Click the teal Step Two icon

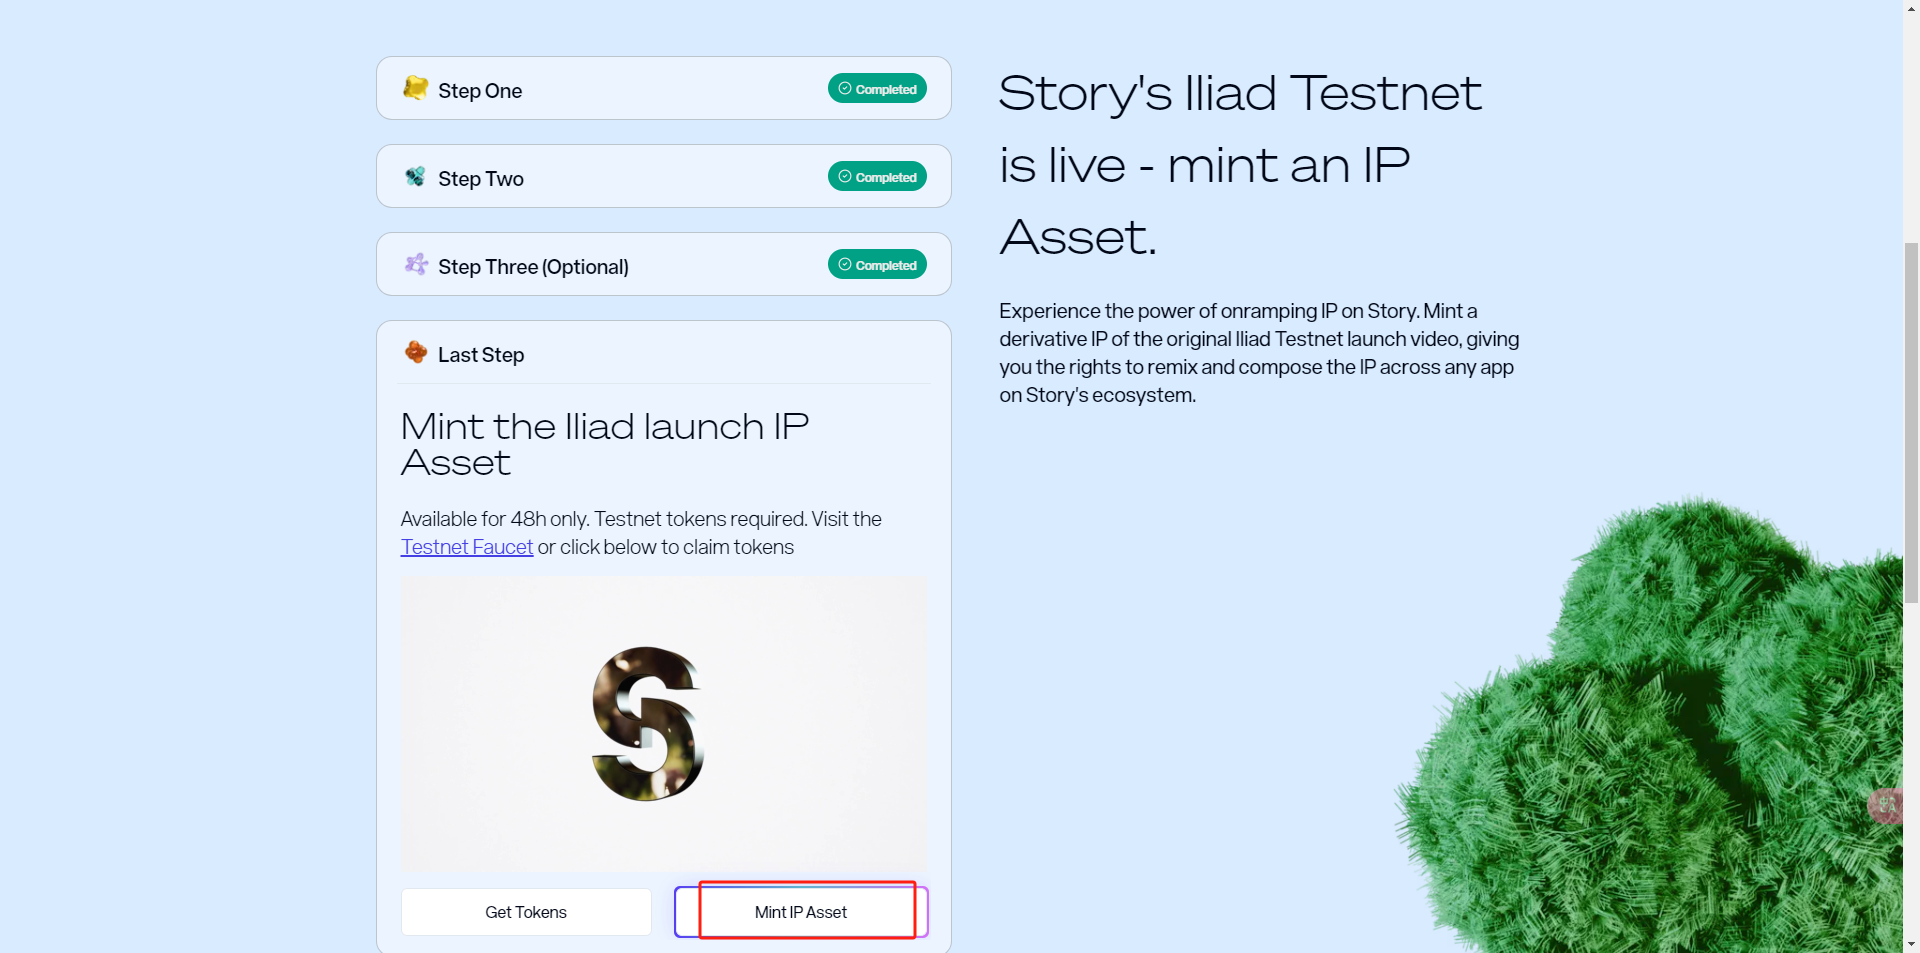pyautogui.click(x=415, y=177)
